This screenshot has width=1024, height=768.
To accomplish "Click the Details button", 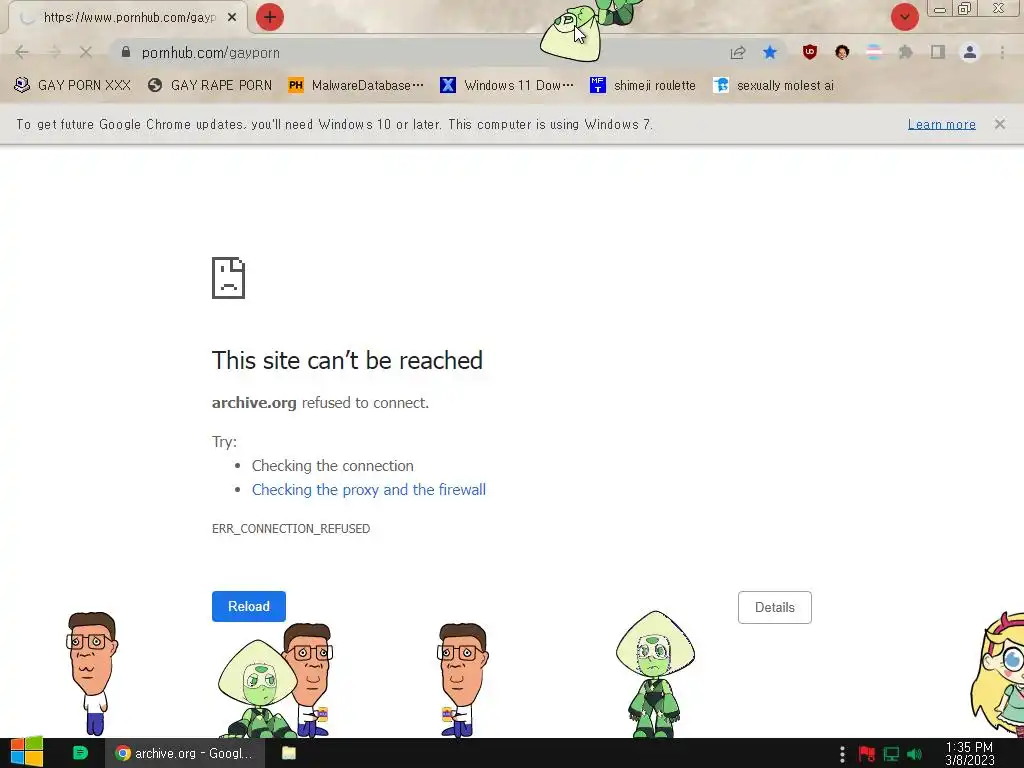I will coord(775,607).
